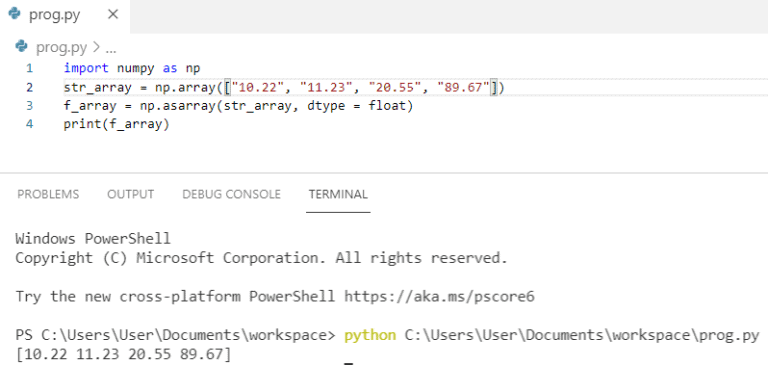Click line number 4 in the gutter
Image resolution: width=768 pixels, height=365 pixels.
(x=30, y=124)
